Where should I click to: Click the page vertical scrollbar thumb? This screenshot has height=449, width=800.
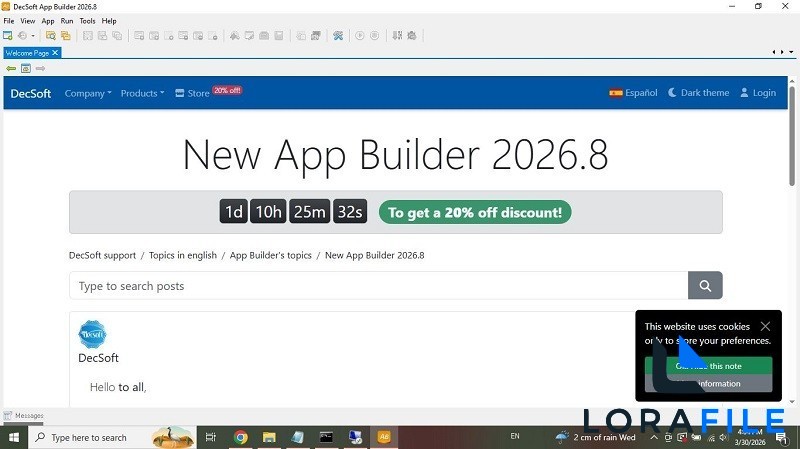click(791, 136)
